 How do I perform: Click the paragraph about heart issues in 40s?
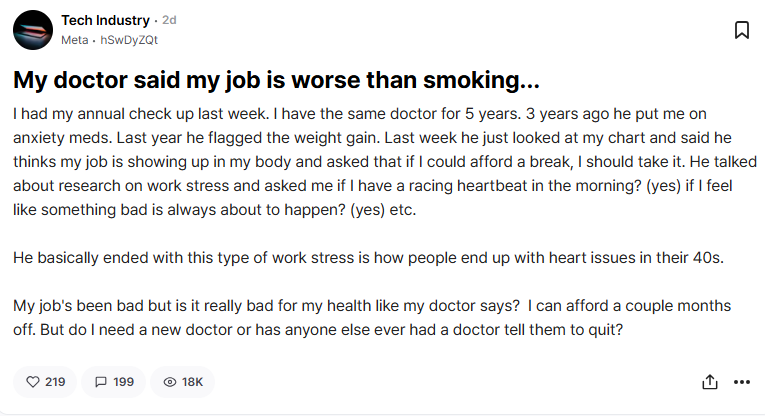(367, 258)
